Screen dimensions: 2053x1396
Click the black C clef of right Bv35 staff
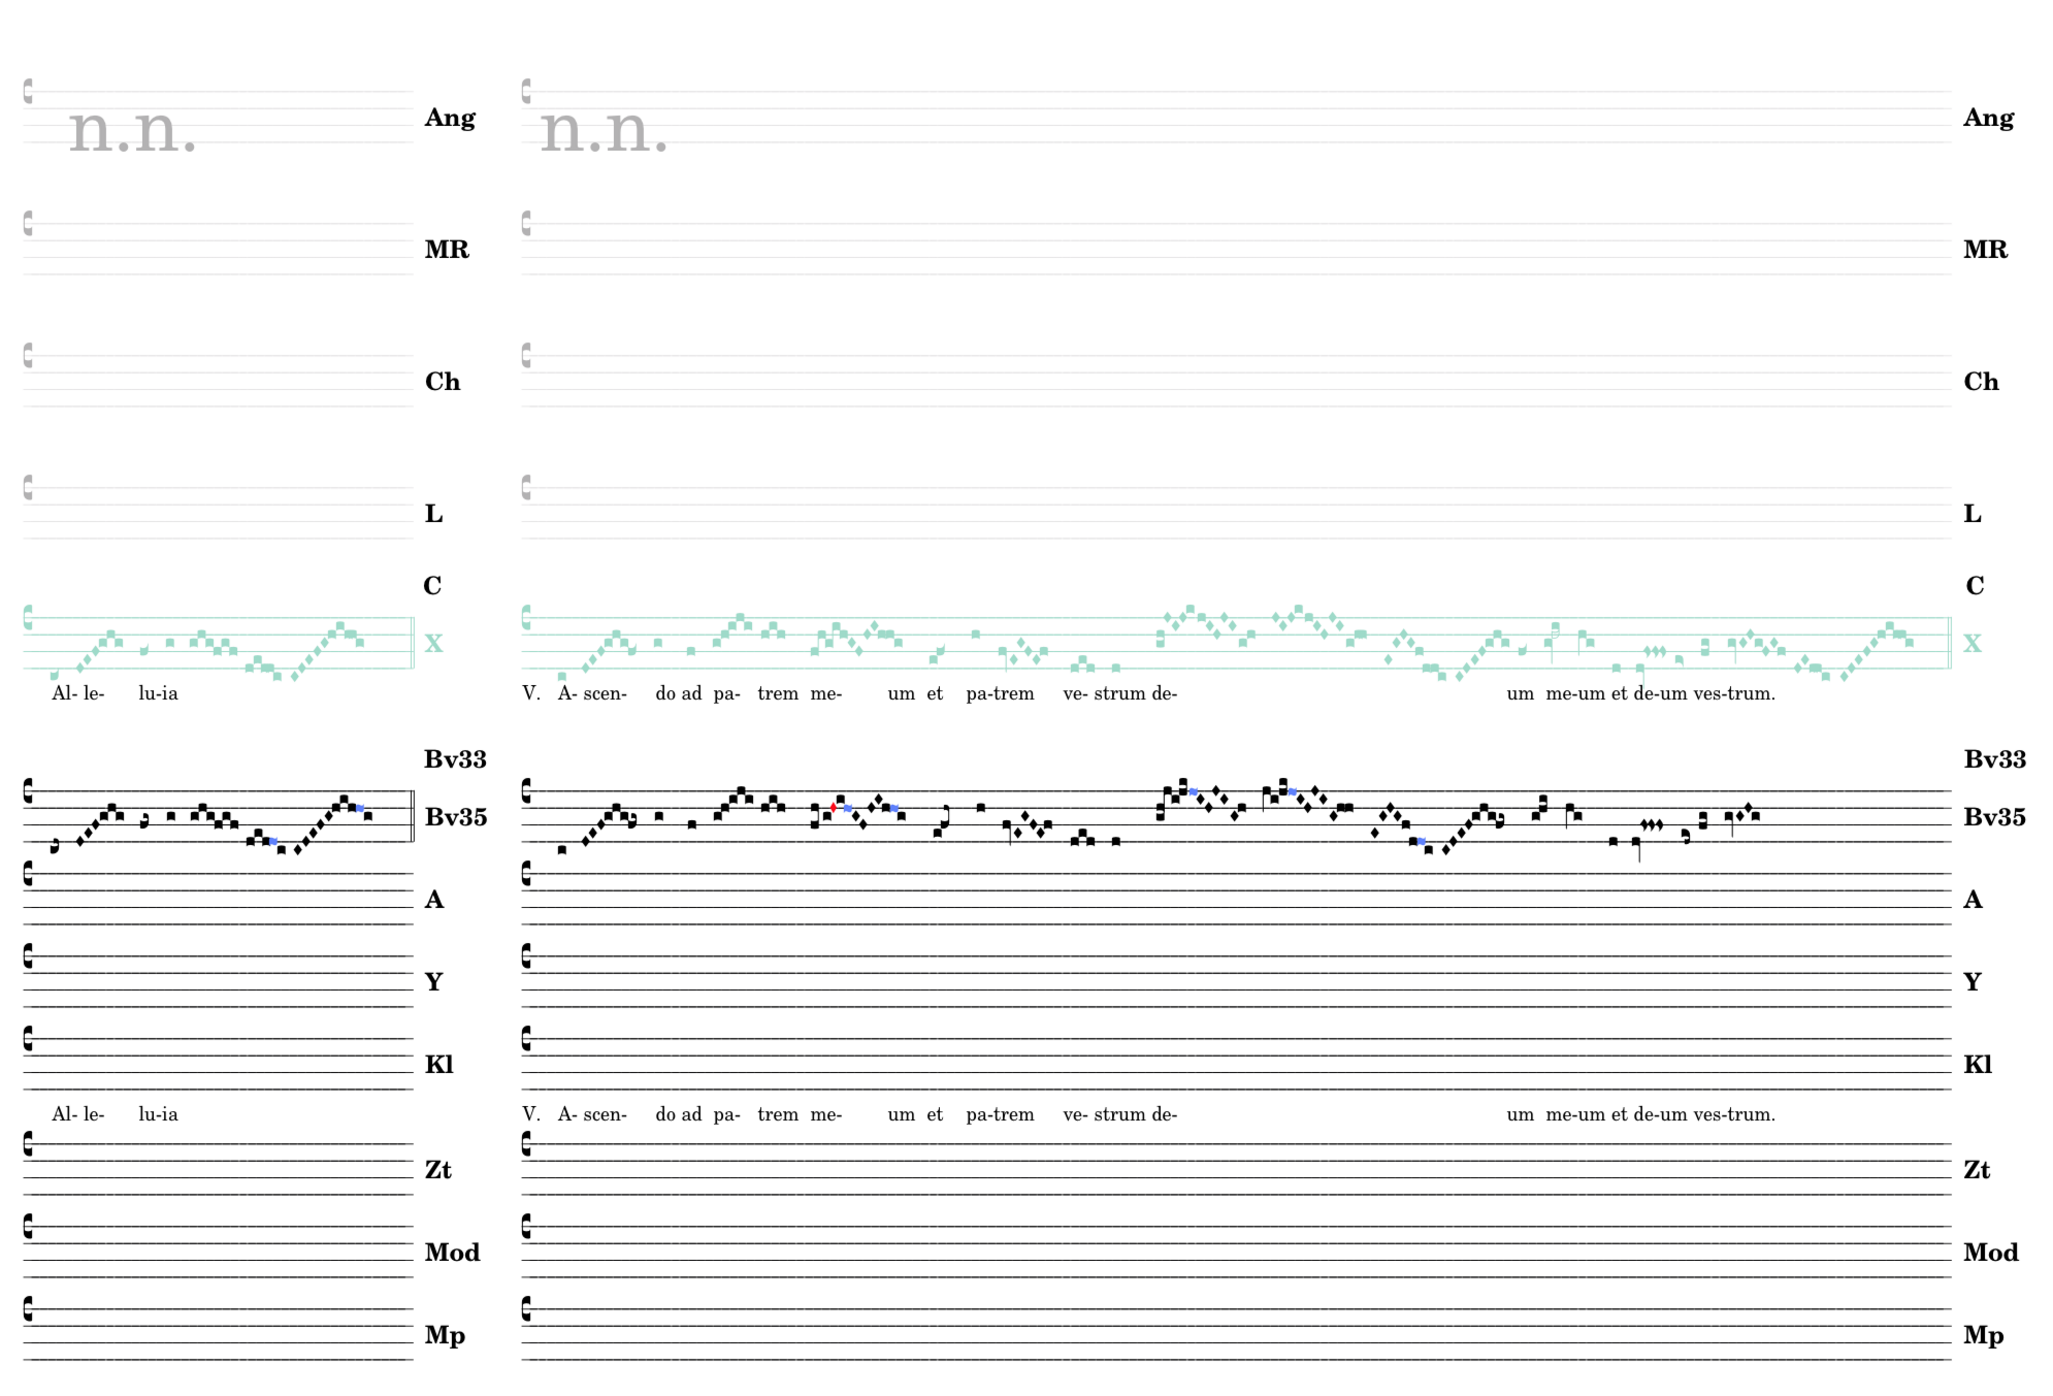(527, 791)
